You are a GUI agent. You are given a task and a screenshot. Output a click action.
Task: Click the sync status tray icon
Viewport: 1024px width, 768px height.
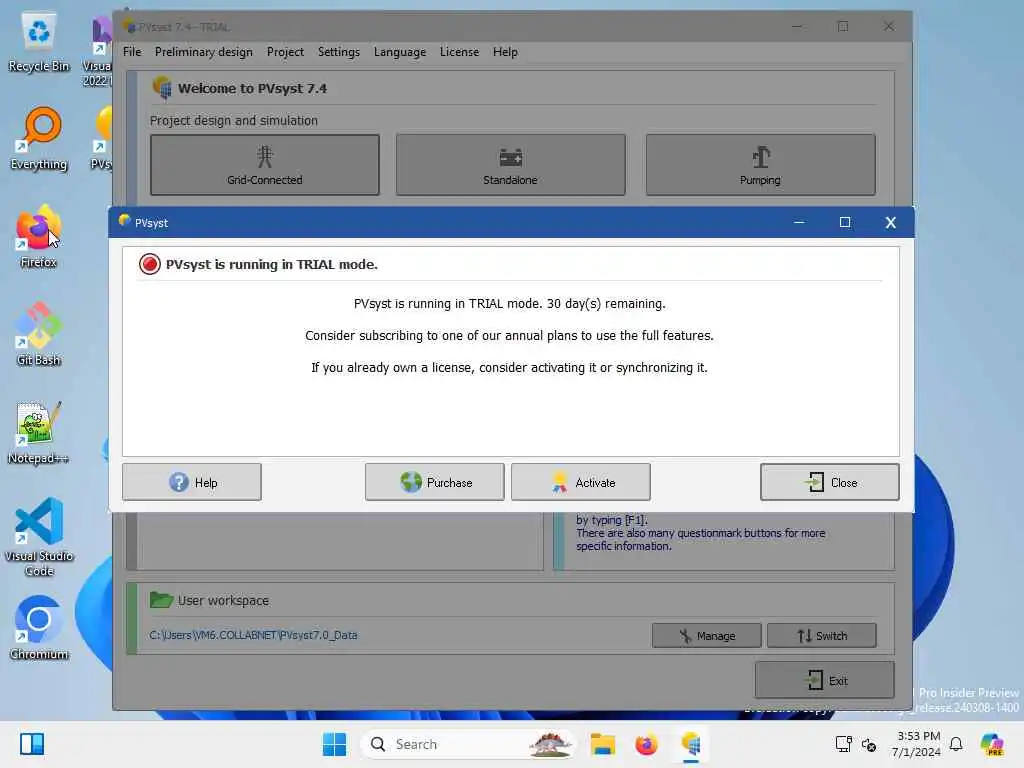[x=869, y=744]
